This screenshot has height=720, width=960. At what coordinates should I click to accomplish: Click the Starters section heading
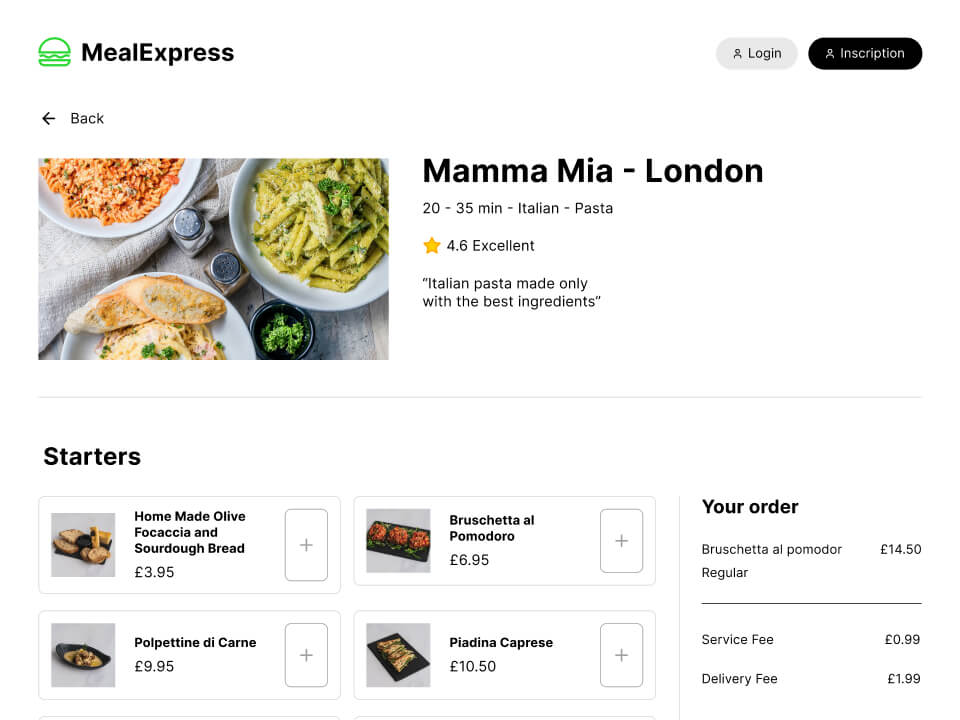point(92,457)
